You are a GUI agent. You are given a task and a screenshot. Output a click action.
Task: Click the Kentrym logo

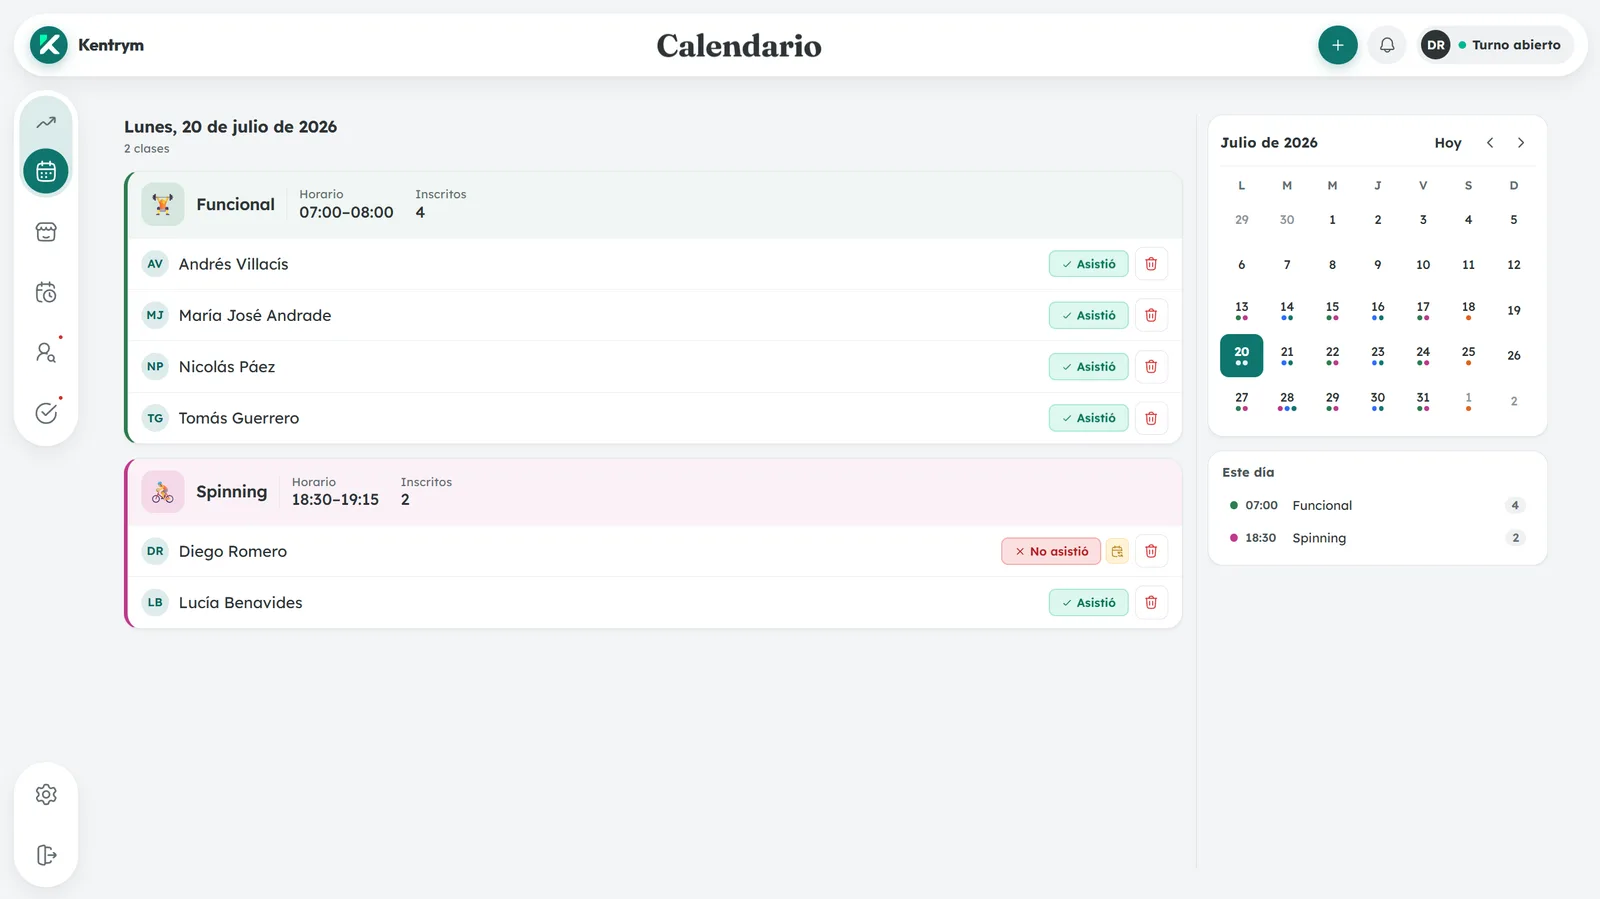point(49,45)
